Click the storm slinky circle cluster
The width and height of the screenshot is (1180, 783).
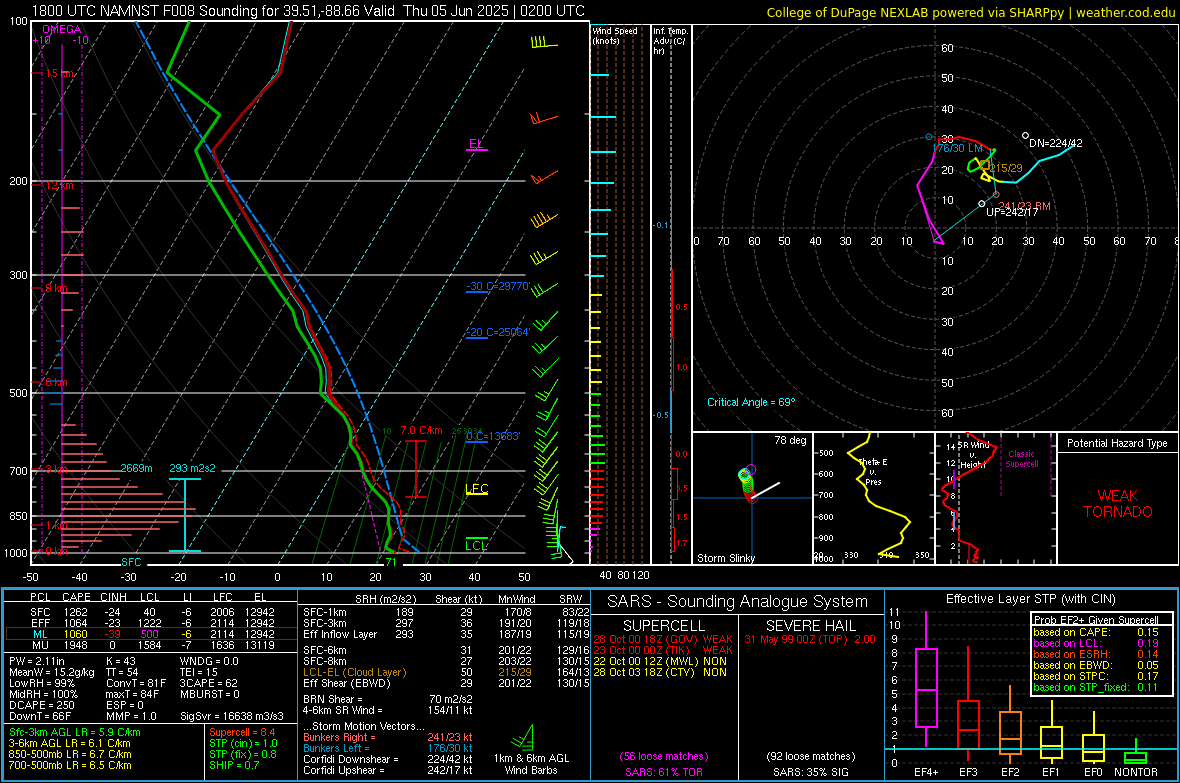point(747,482)
